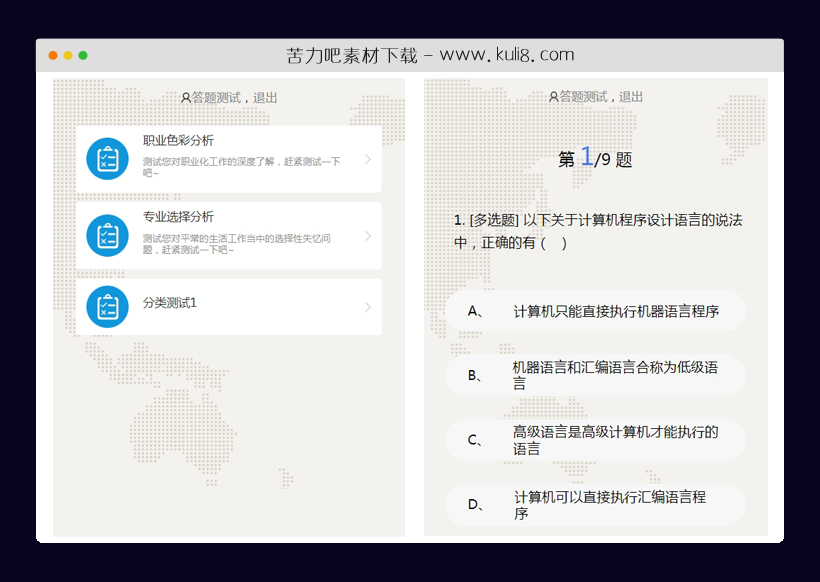
Task: Expand the 职业色彩分析 card chevron
Action: point(370,158)
